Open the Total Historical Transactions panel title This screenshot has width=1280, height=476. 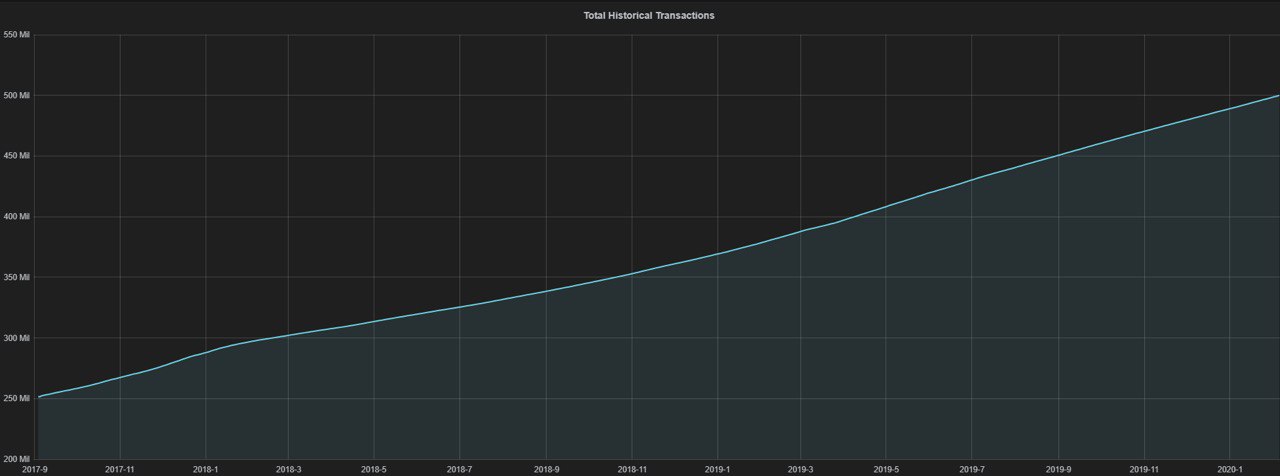coord(649,16)
